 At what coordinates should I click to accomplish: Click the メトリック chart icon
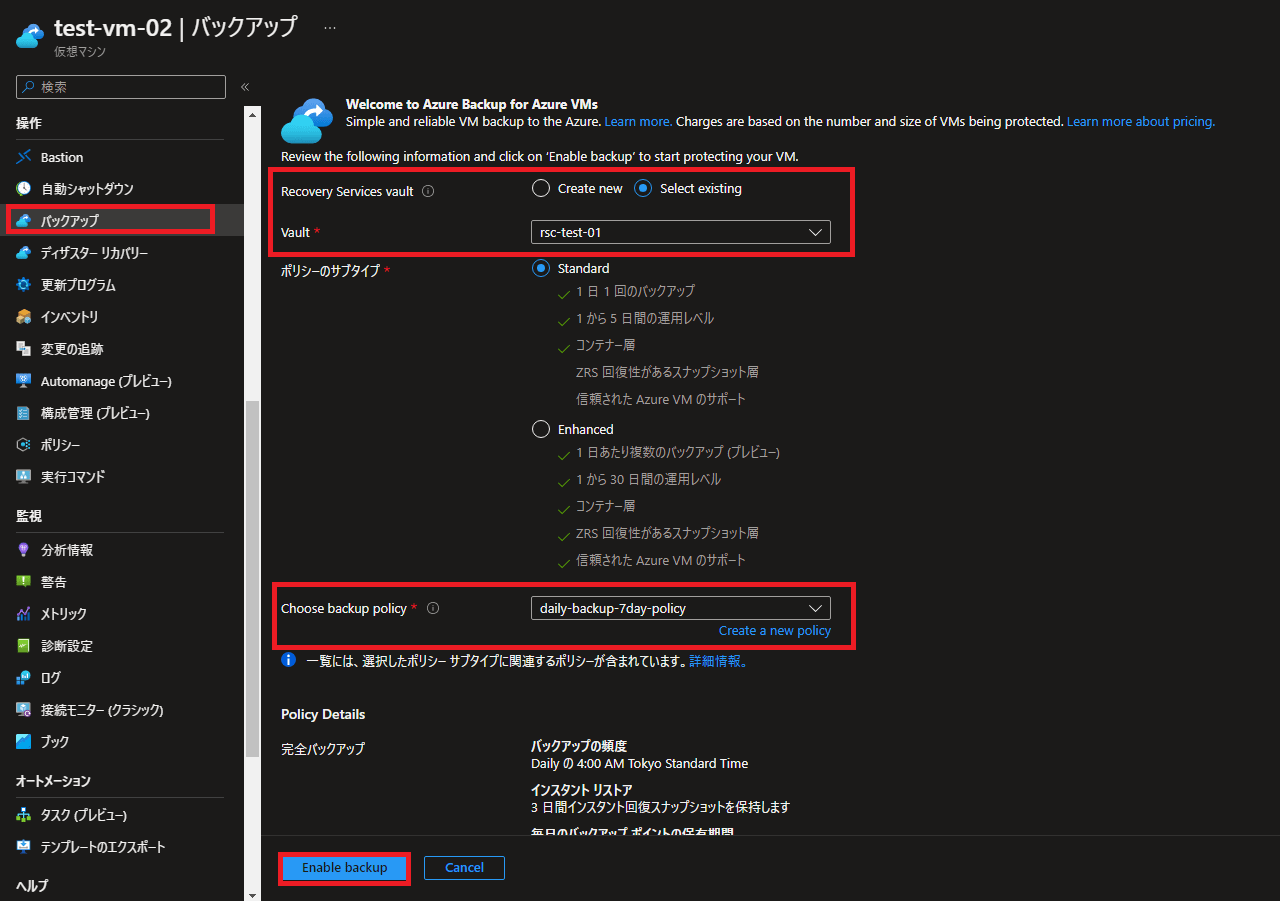click(x=24, y=614)
